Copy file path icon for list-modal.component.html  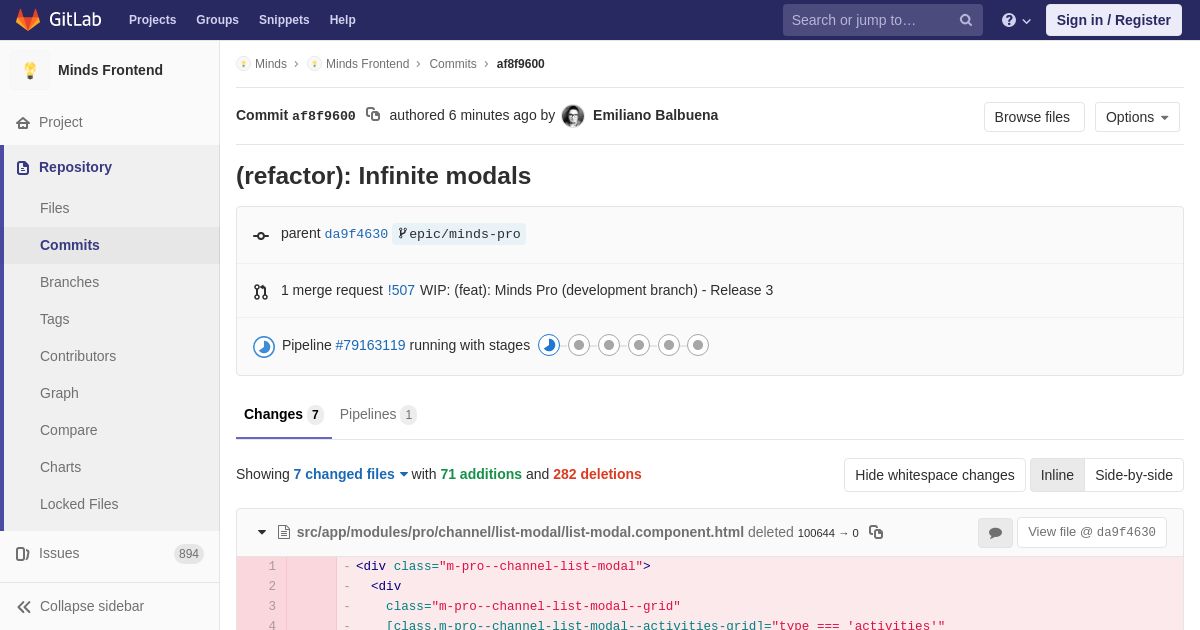876,532
